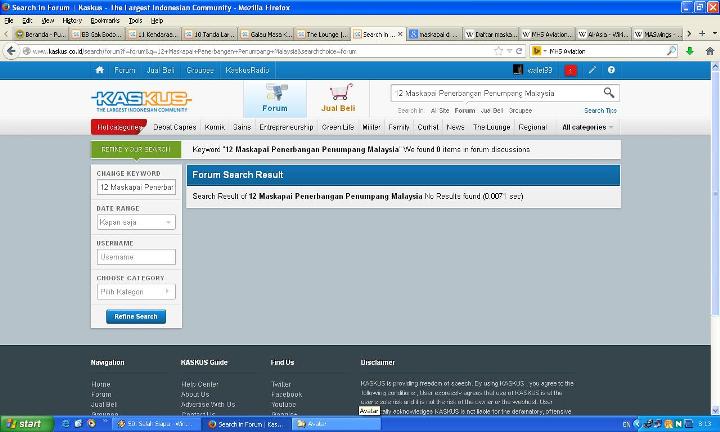Open the Debat Capres category
Image resolution: width=720 pixels, height=432 pixels.
click(x=174, y=127)
